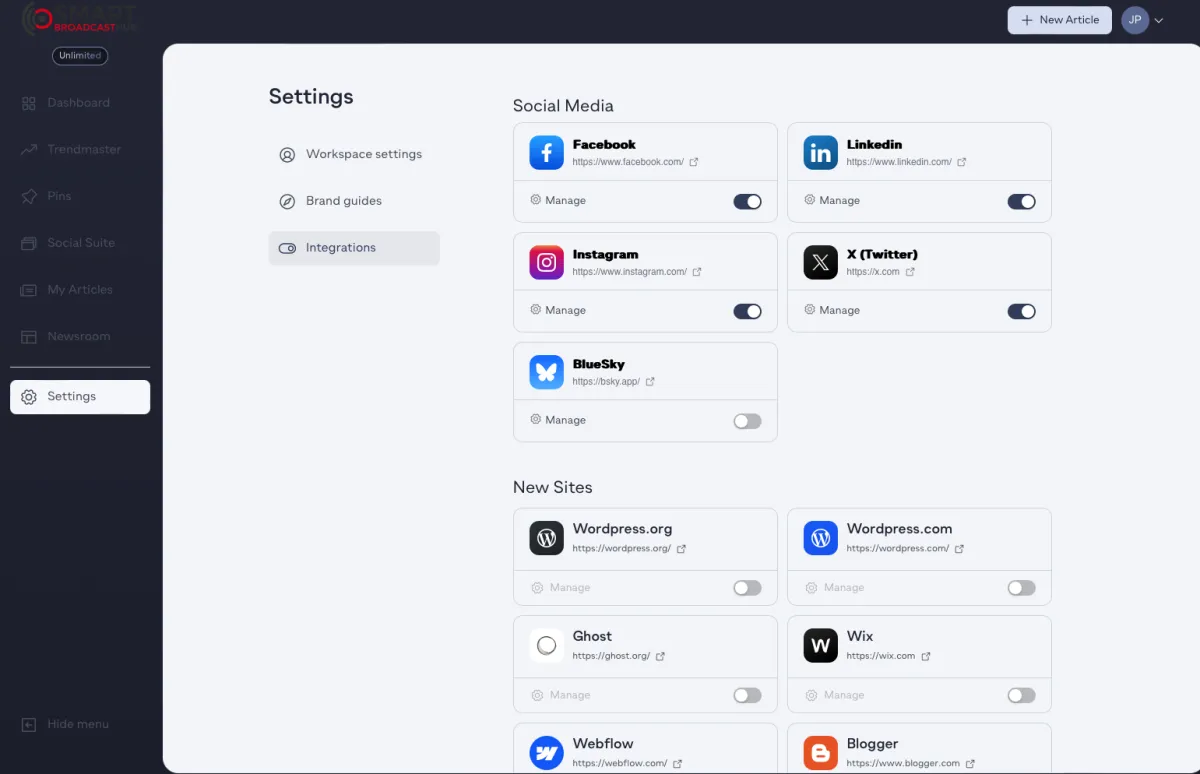This screenshot has height=774, width=1200.
Task: Switch on the Wix integration toggle
Action: [1021, 695]
